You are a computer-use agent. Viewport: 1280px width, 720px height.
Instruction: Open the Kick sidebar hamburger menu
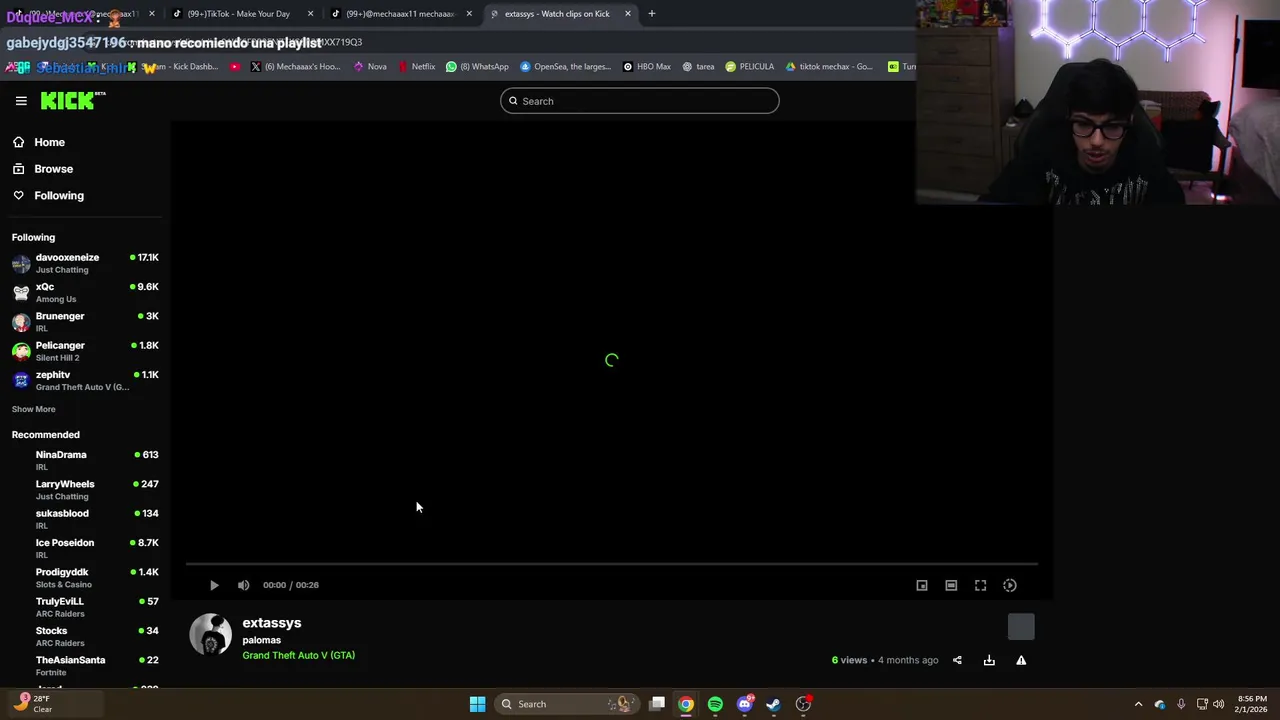21,101
